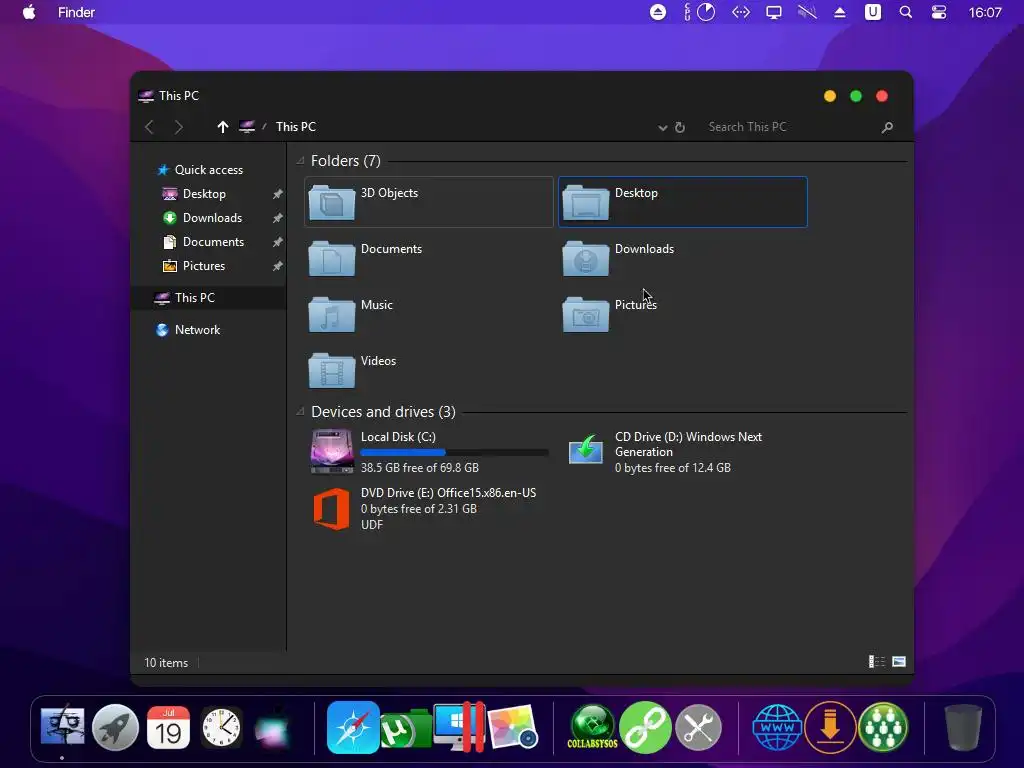Open the Documents folder in main pane

pyautogui.click(x=428, y=258)
